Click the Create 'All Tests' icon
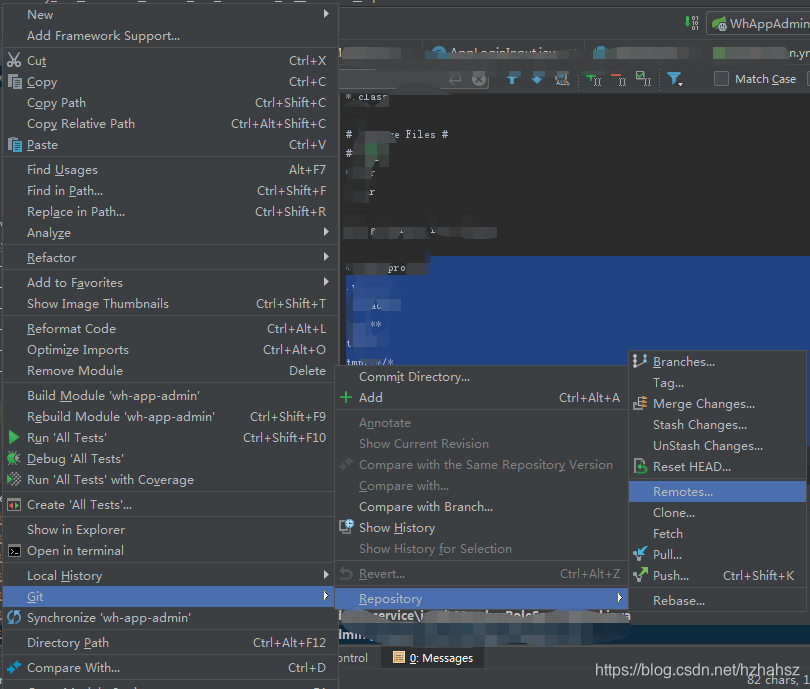Image resolution: width=810 pixels, height=689 pixels. coord(14,505)
